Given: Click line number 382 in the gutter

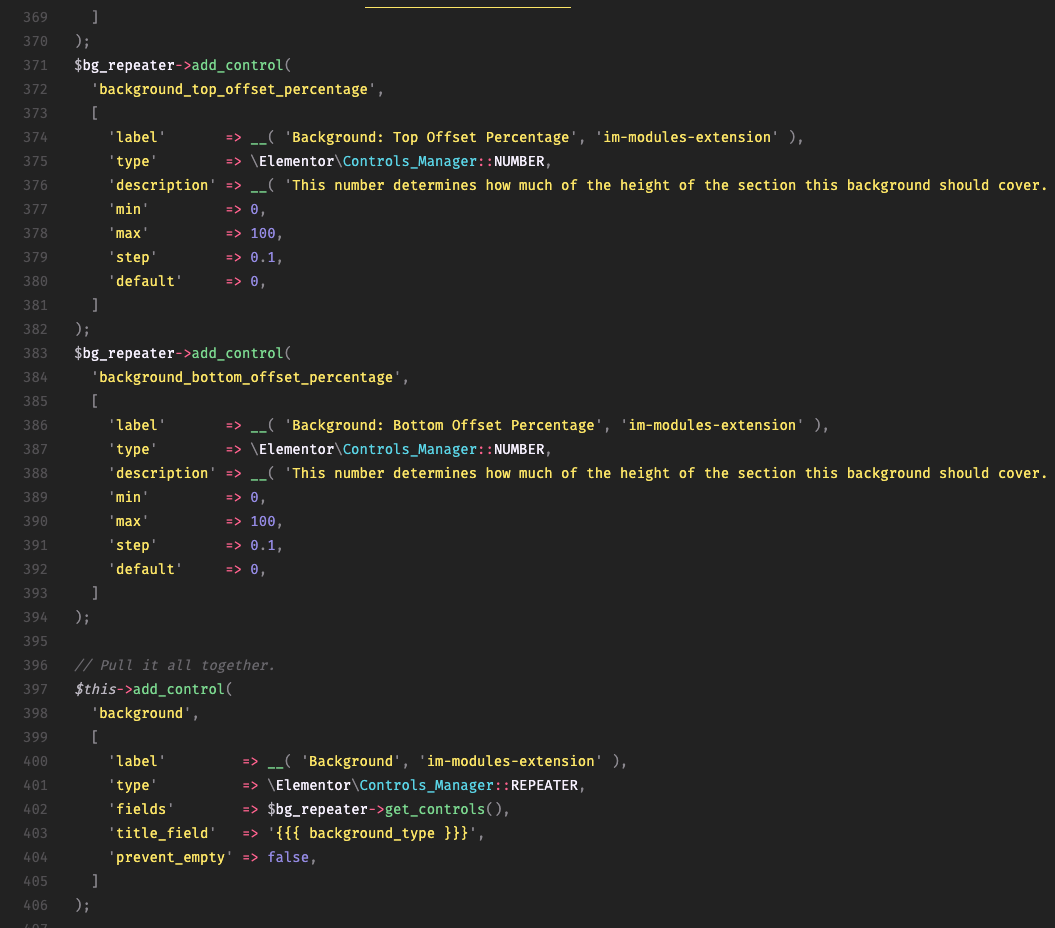Looking at the screenshot, I should point(36,329).
